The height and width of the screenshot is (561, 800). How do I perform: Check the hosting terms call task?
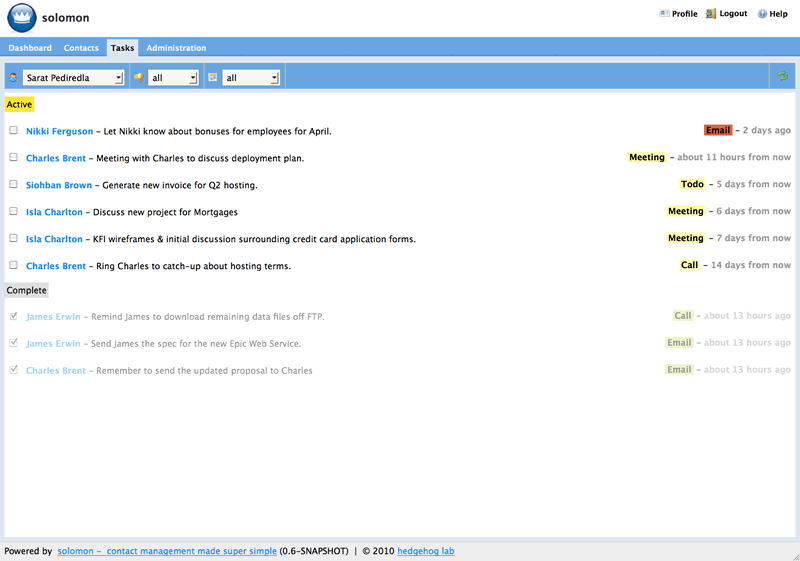click(x=14, y=266)
